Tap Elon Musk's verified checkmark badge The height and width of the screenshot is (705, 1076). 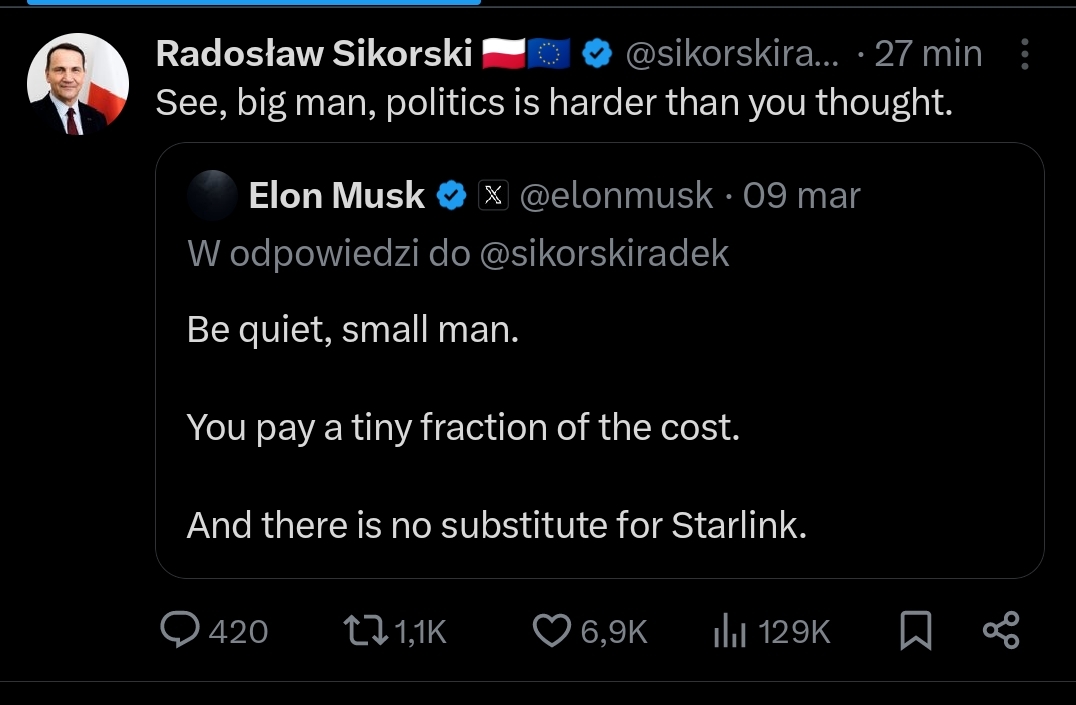click(x=453, y=196)
